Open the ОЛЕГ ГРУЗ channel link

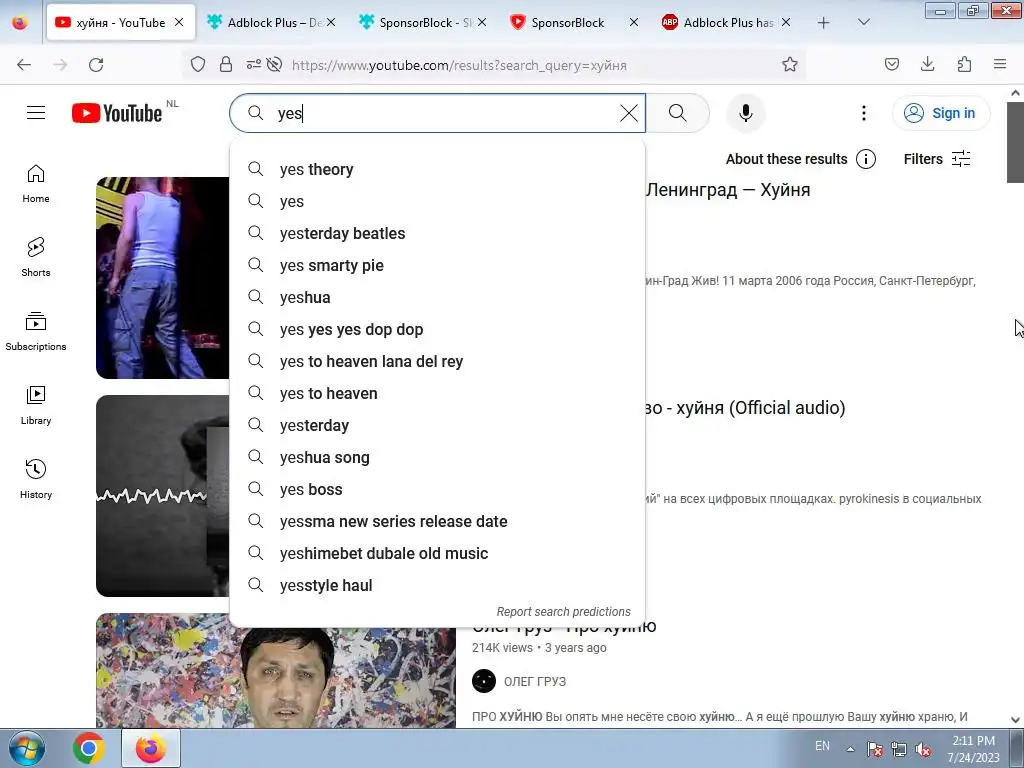point(535,681)
